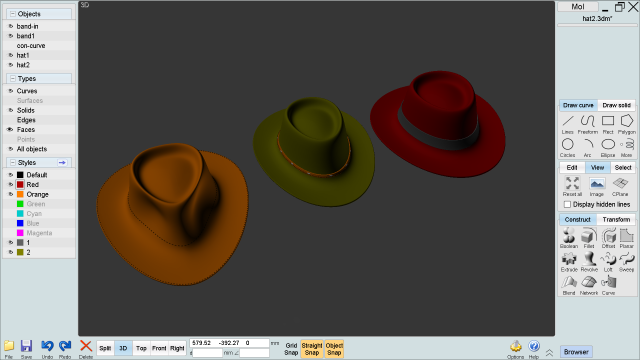The width and height of the screenshot is (640, 360).
Task: Open the File folder icon
Action: pyautogui.click(x=9, y=349)
